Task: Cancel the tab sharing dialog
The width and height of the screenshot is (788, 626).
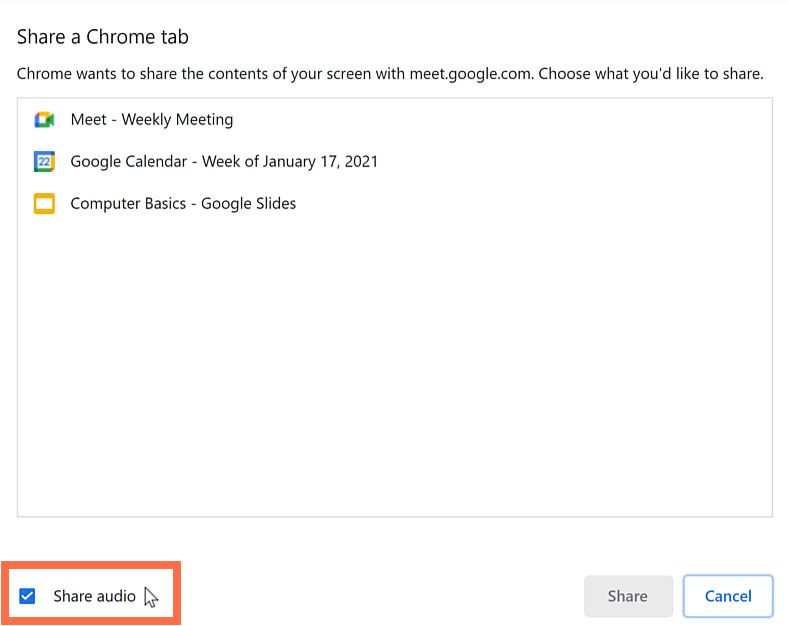Action: tap(727, 596)
